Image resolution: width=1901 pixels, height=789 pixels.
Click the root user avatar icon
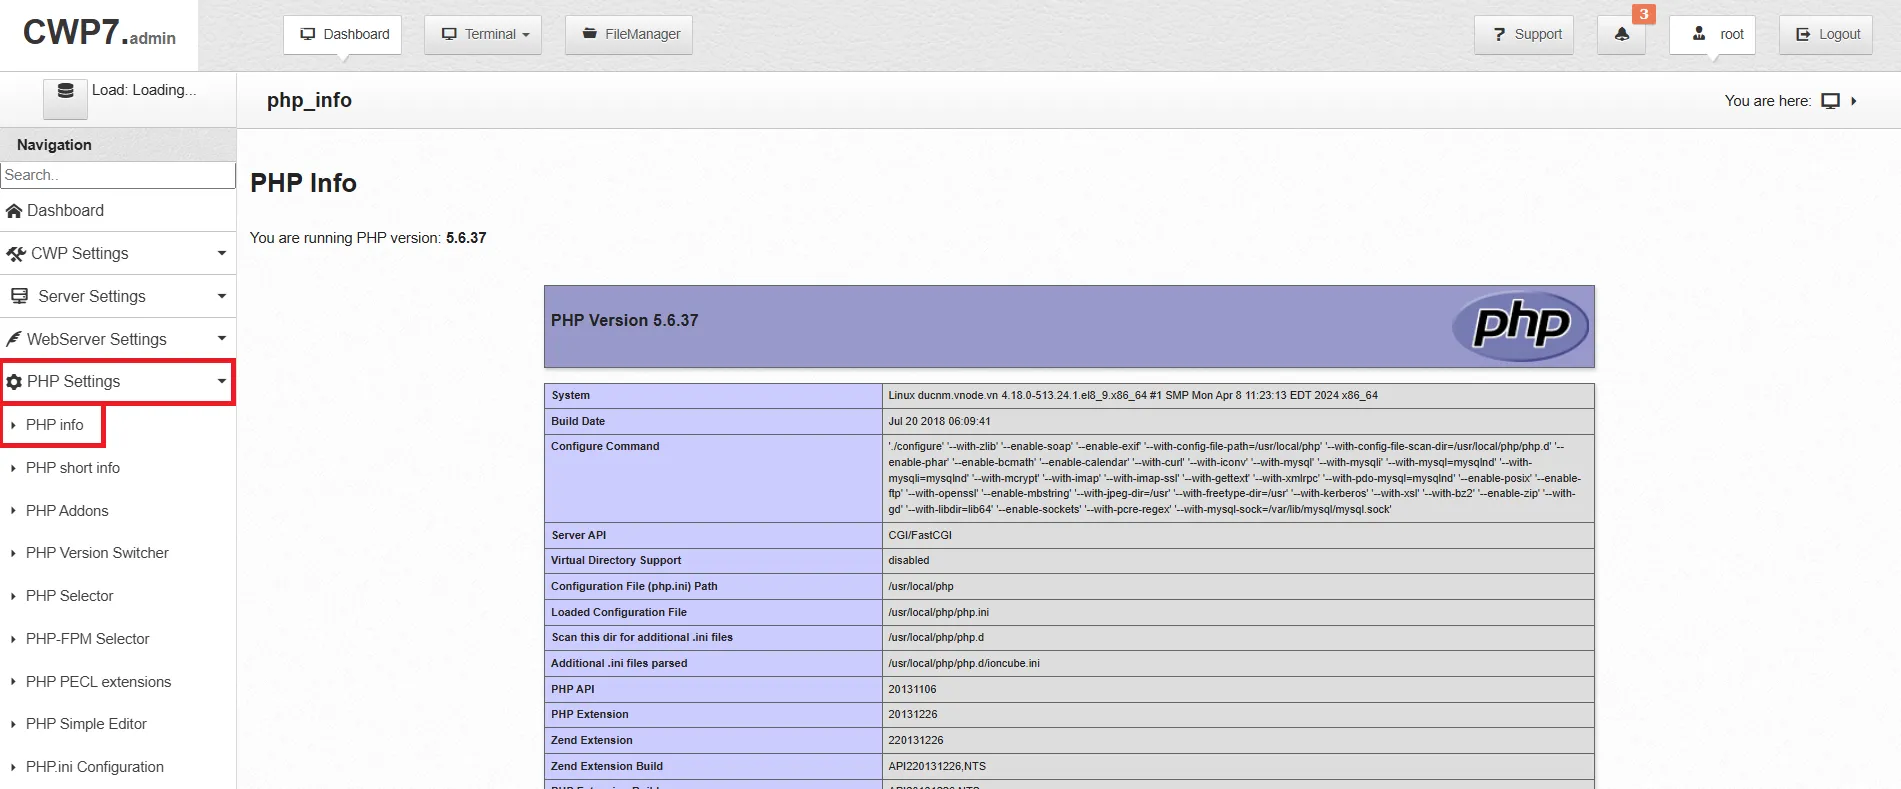coord(1698,33)
